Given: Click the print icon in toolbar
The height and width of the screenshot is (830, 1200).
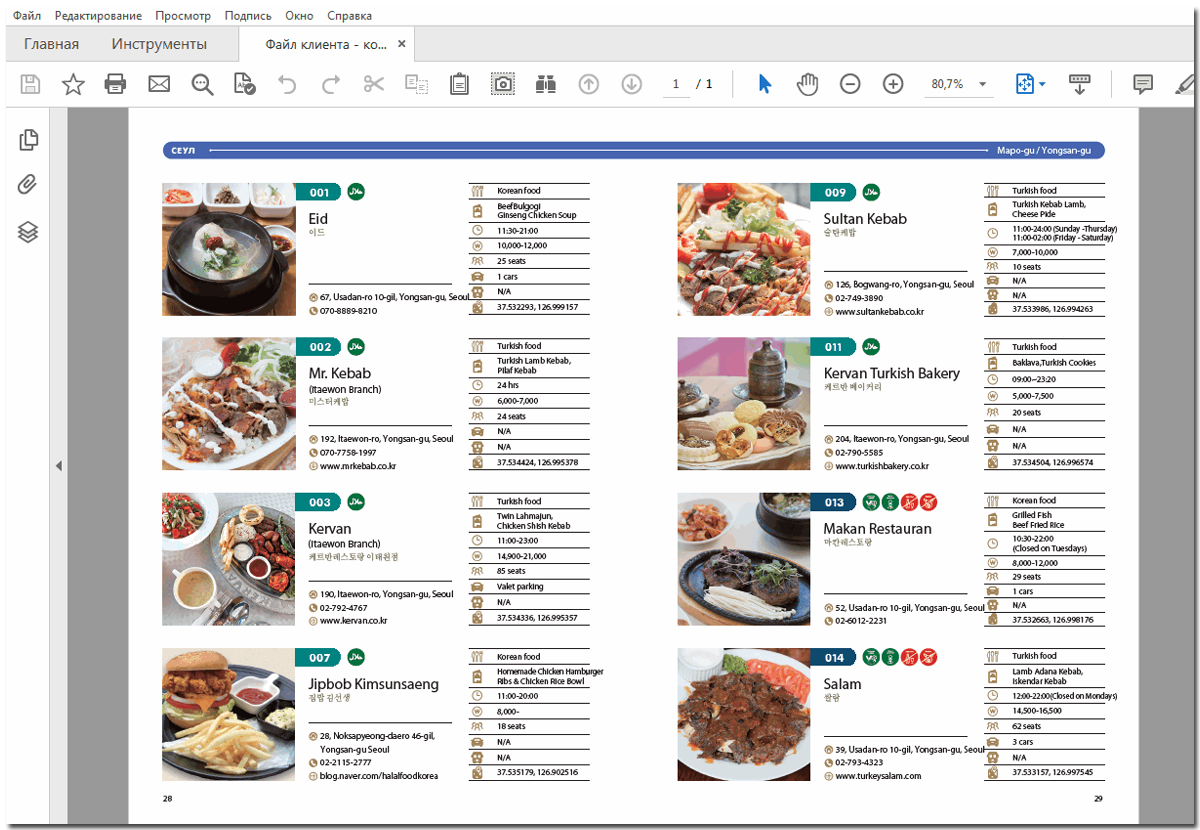Looking at the screenshot, I should pyautogui.click(x=116, y=84).
